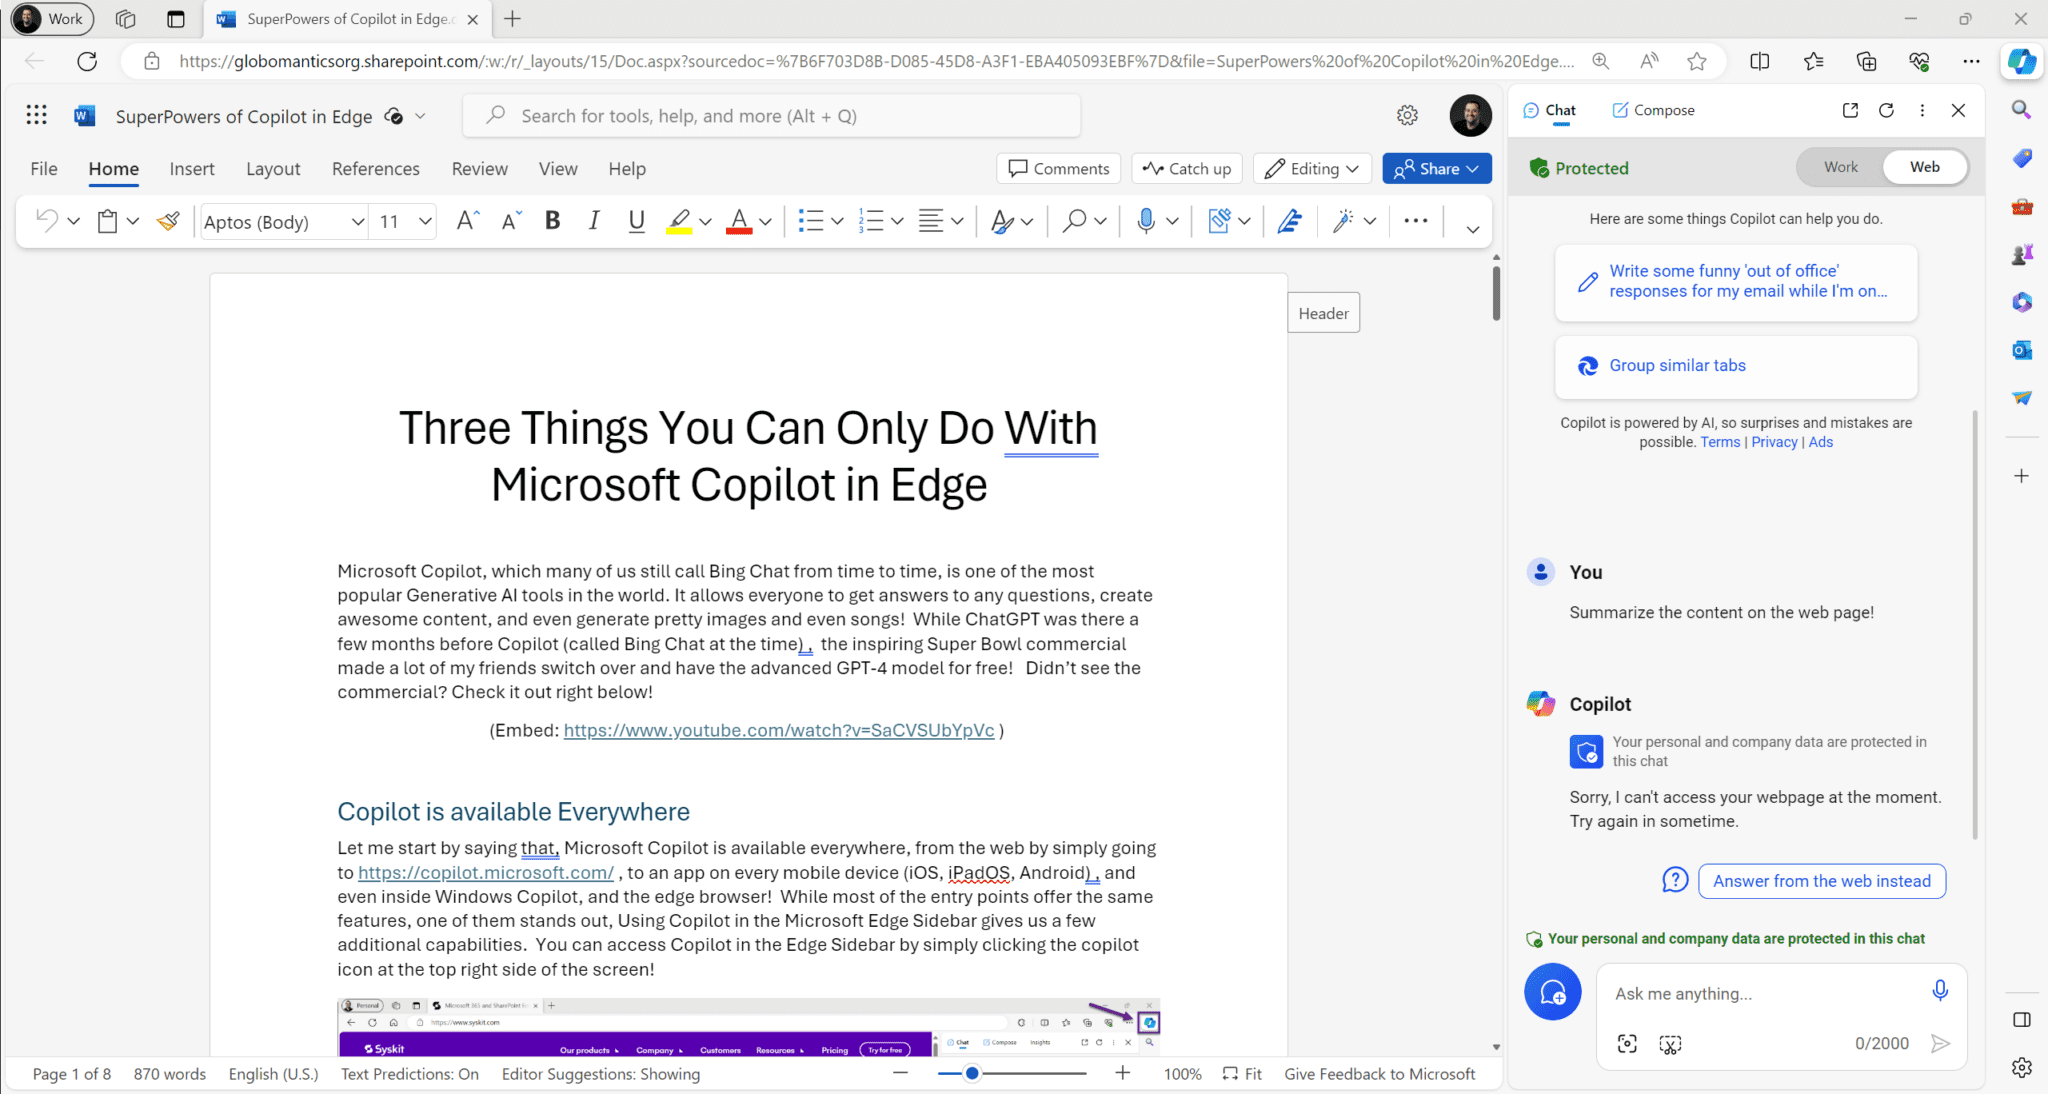Add an image to Copilot chat
The image size is (2048, 1094).
(1627, 1043)
